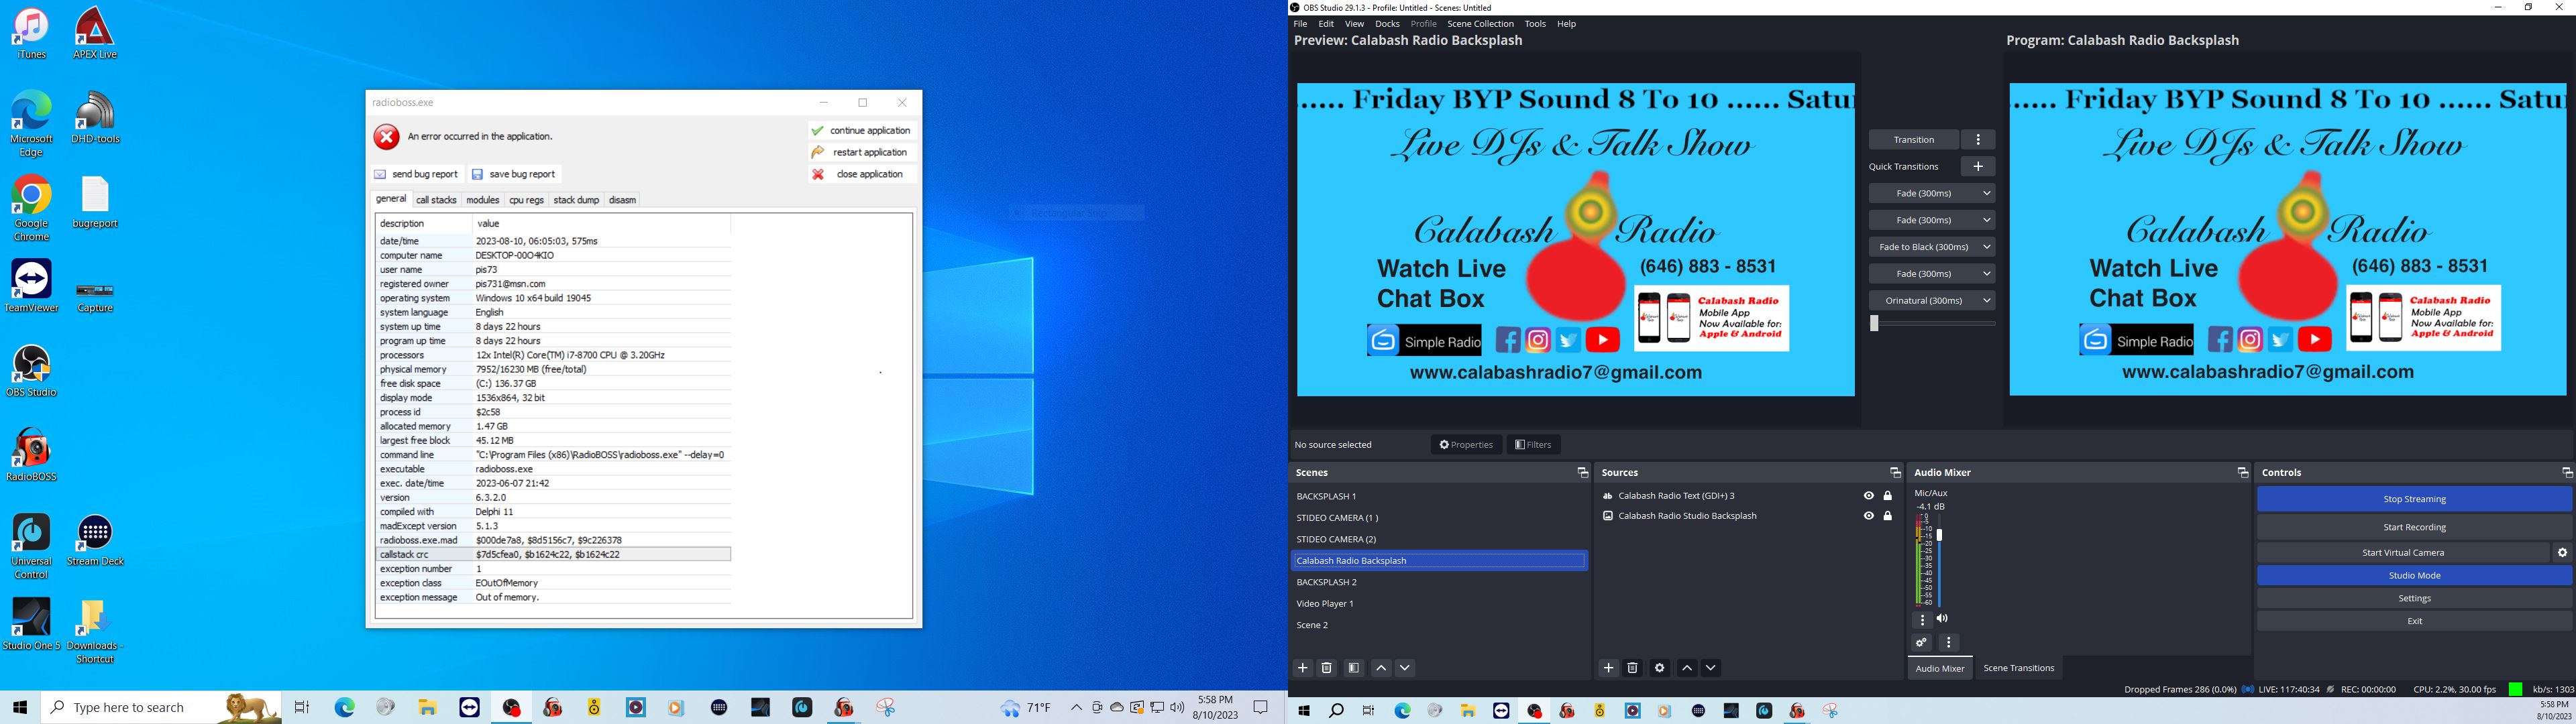Float the Audio Mixer dock panel
The height and width of the screenshot is (724, 2576).
(x=2242, y=473)
